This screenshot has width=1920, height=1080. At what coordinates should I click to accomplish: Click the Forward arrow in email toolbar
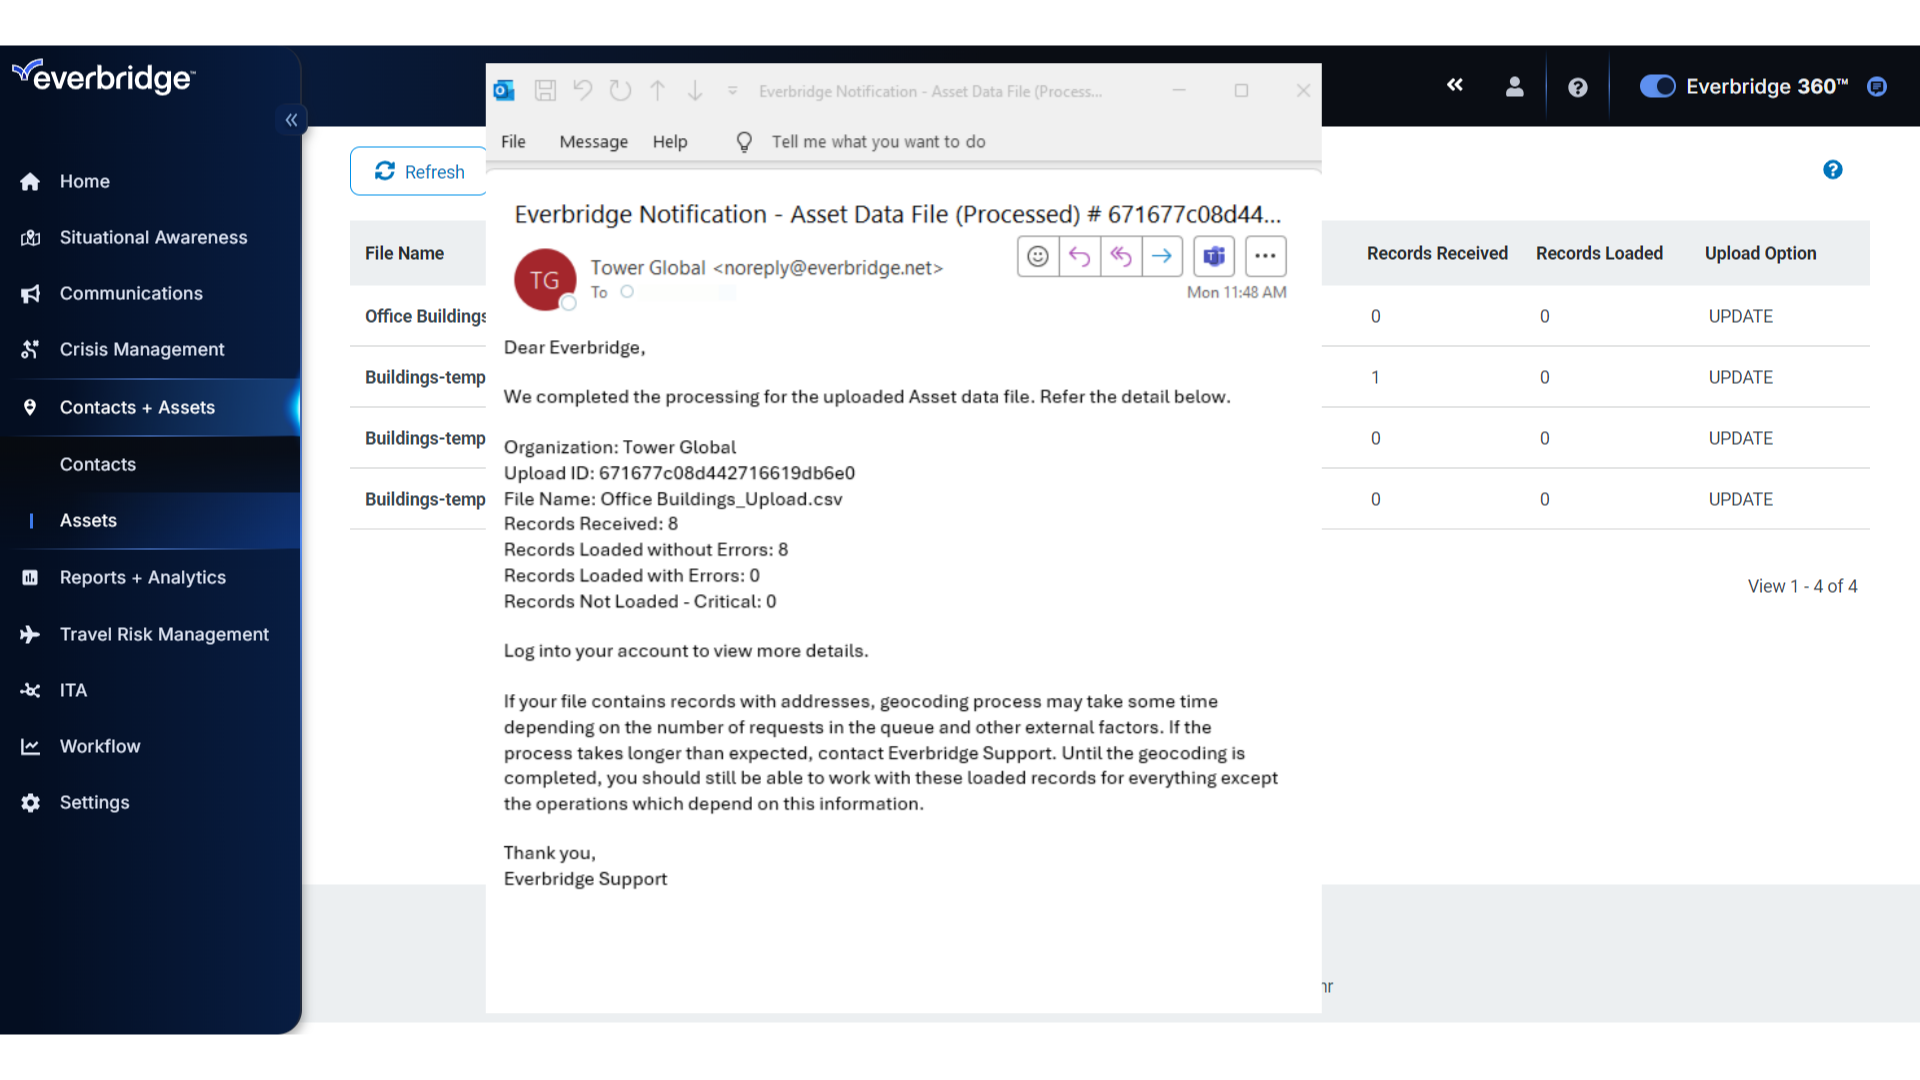point(1163,256)
